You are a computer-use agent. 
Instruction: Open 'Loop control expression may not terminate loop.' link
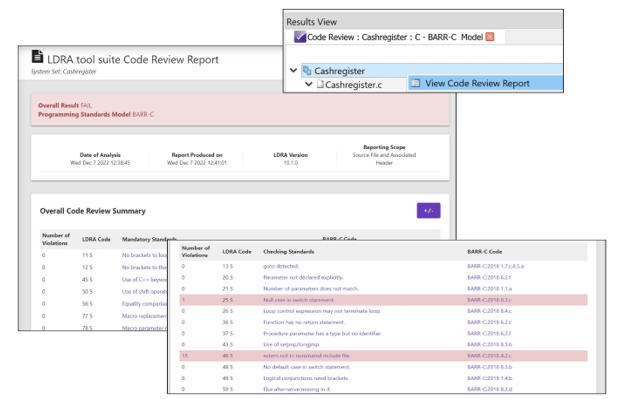[322, 311]
